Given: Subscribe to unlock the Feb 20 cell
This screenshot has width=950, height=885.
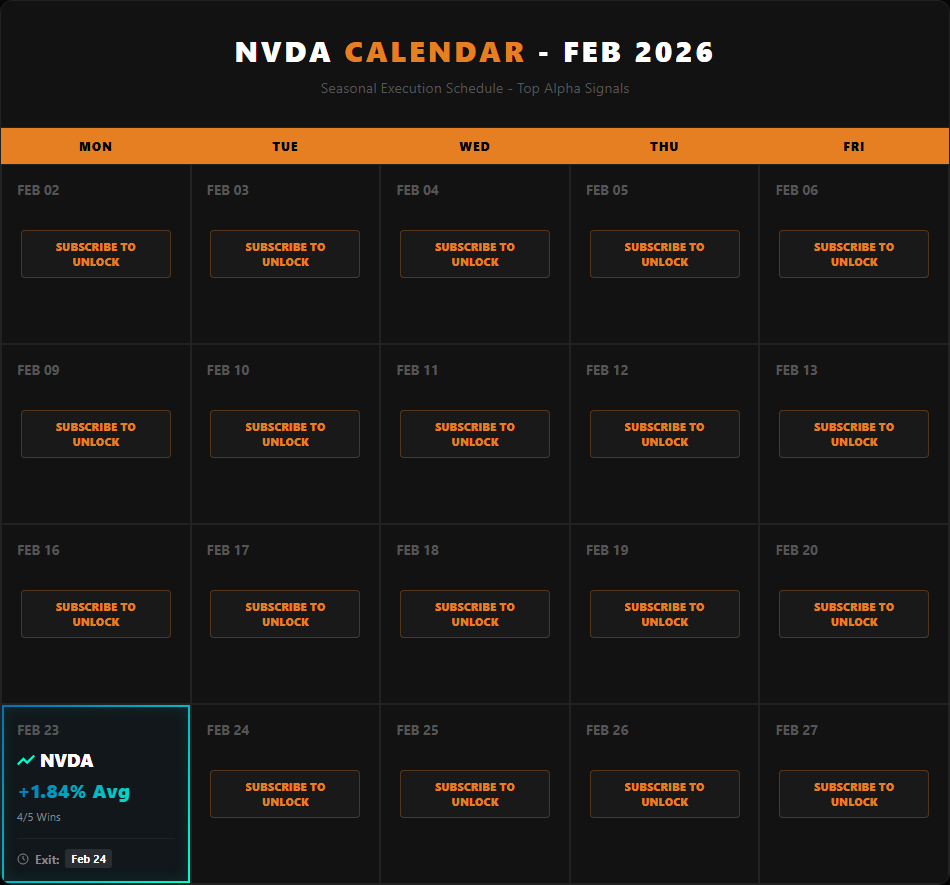Looking at the screenshot, I should pyautogui.click(x=853, y=614).
